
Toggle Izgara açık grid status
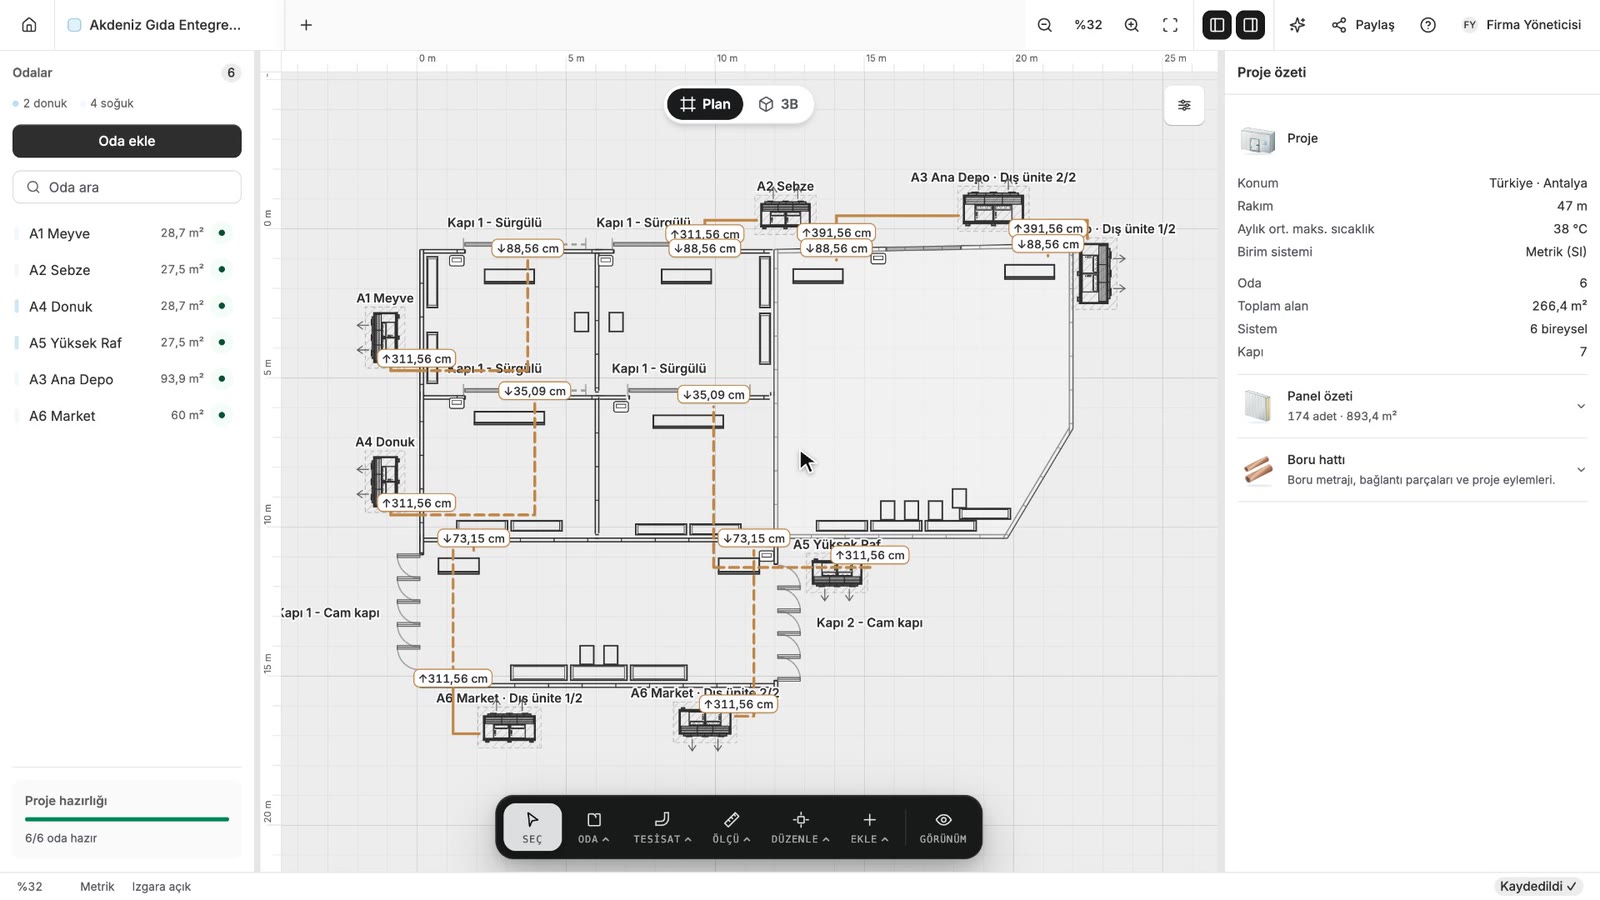coord(161,887)
